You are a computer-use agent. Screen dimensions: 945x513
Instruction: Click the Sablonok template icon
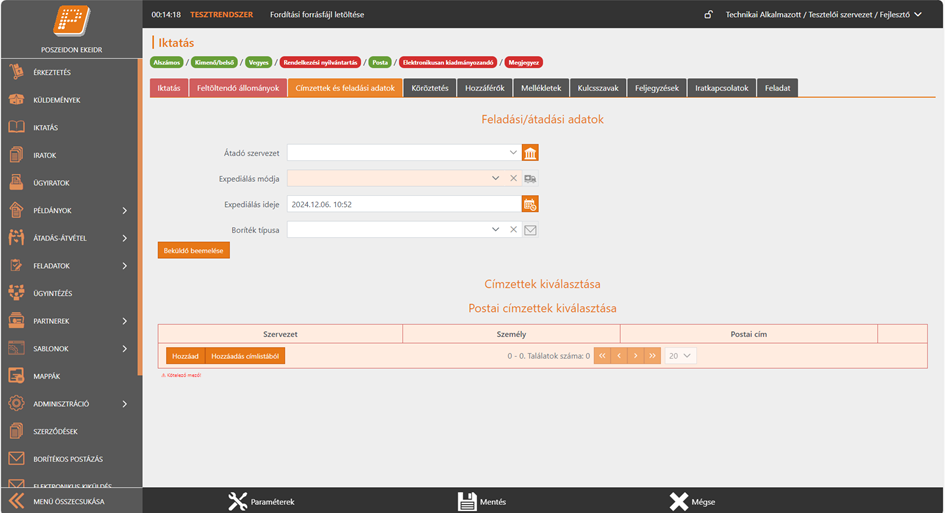pyautogui.click(x=16, y=348)
